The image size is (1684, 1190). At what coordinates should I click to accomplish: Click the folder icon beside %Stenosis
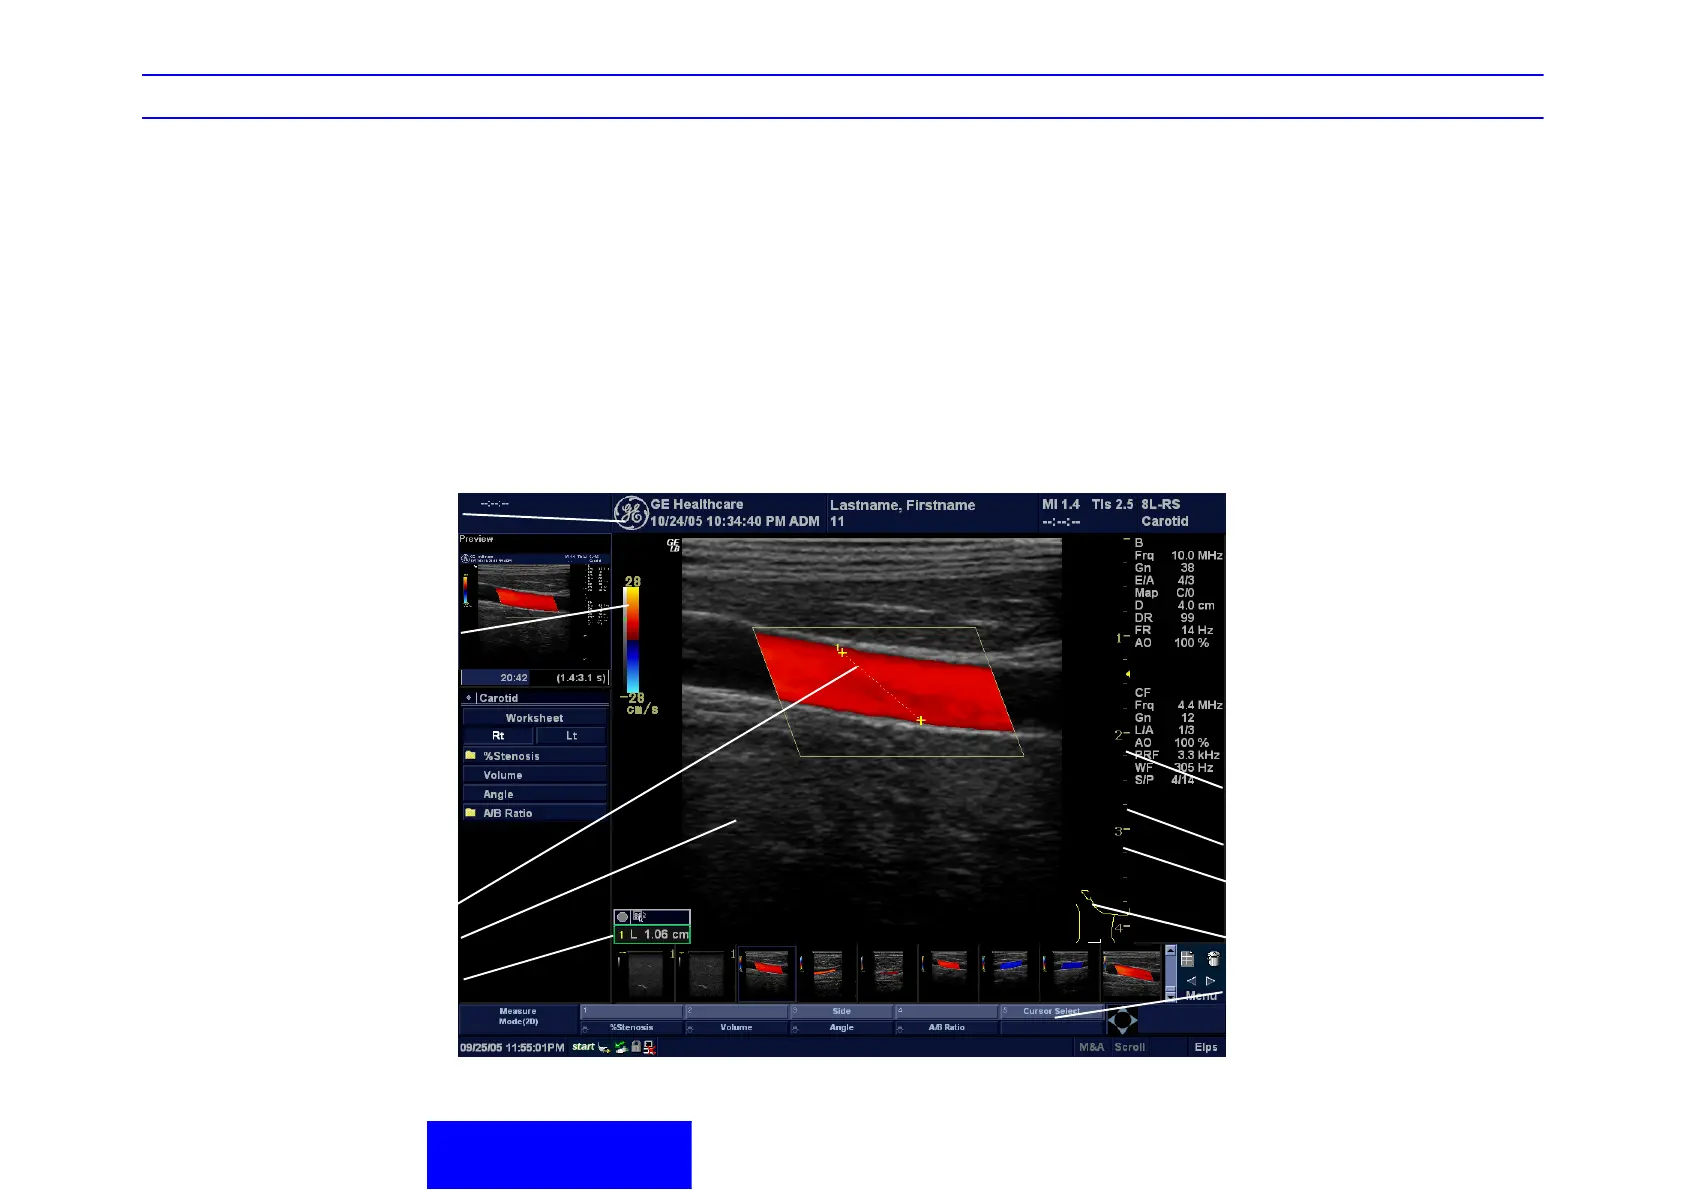[470, 756]
